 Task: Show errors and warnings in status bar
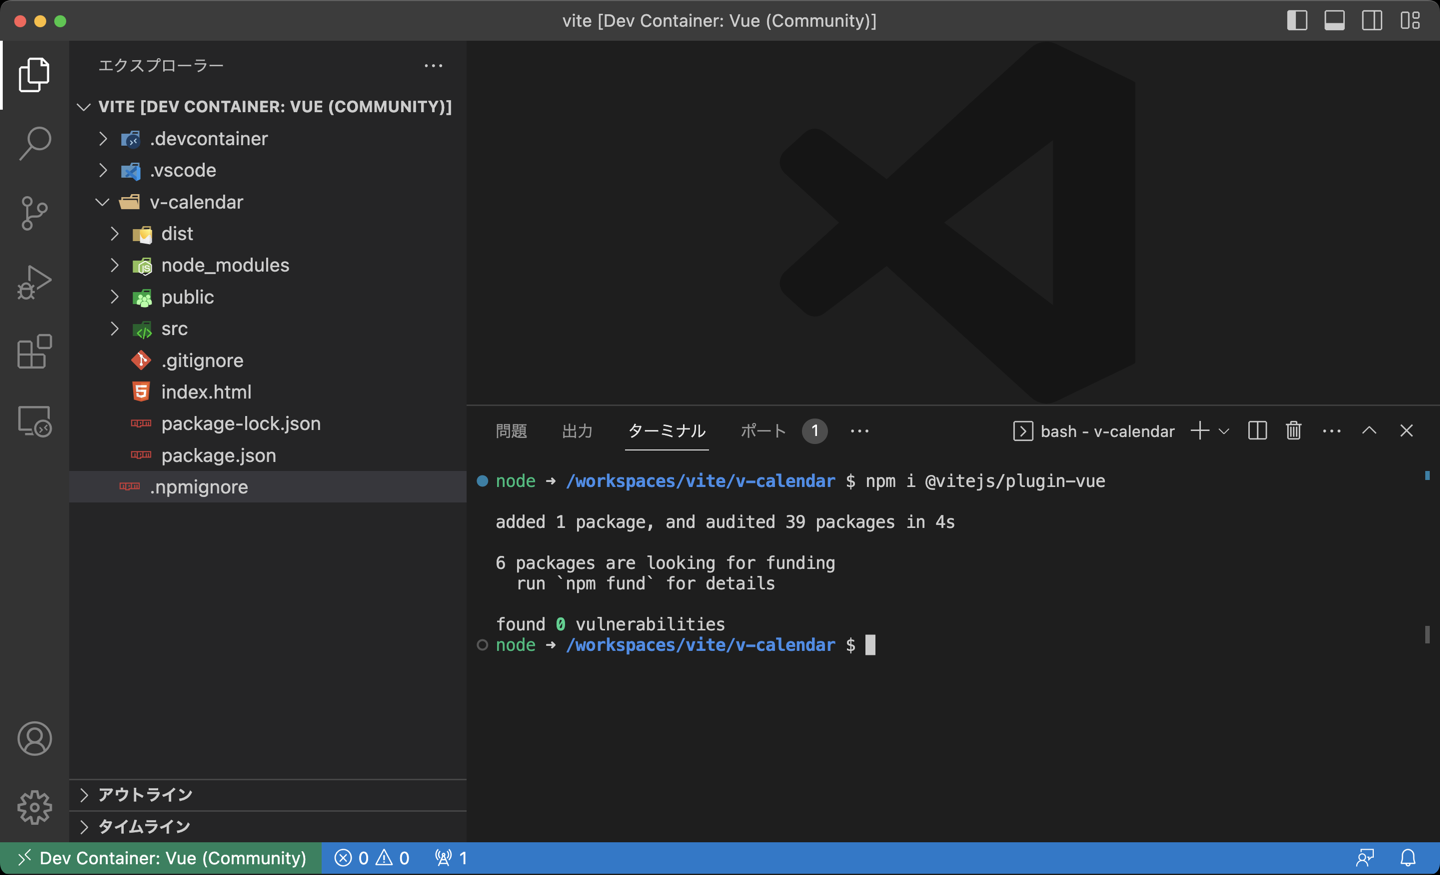pyautogui.click(x=372, y=858)
